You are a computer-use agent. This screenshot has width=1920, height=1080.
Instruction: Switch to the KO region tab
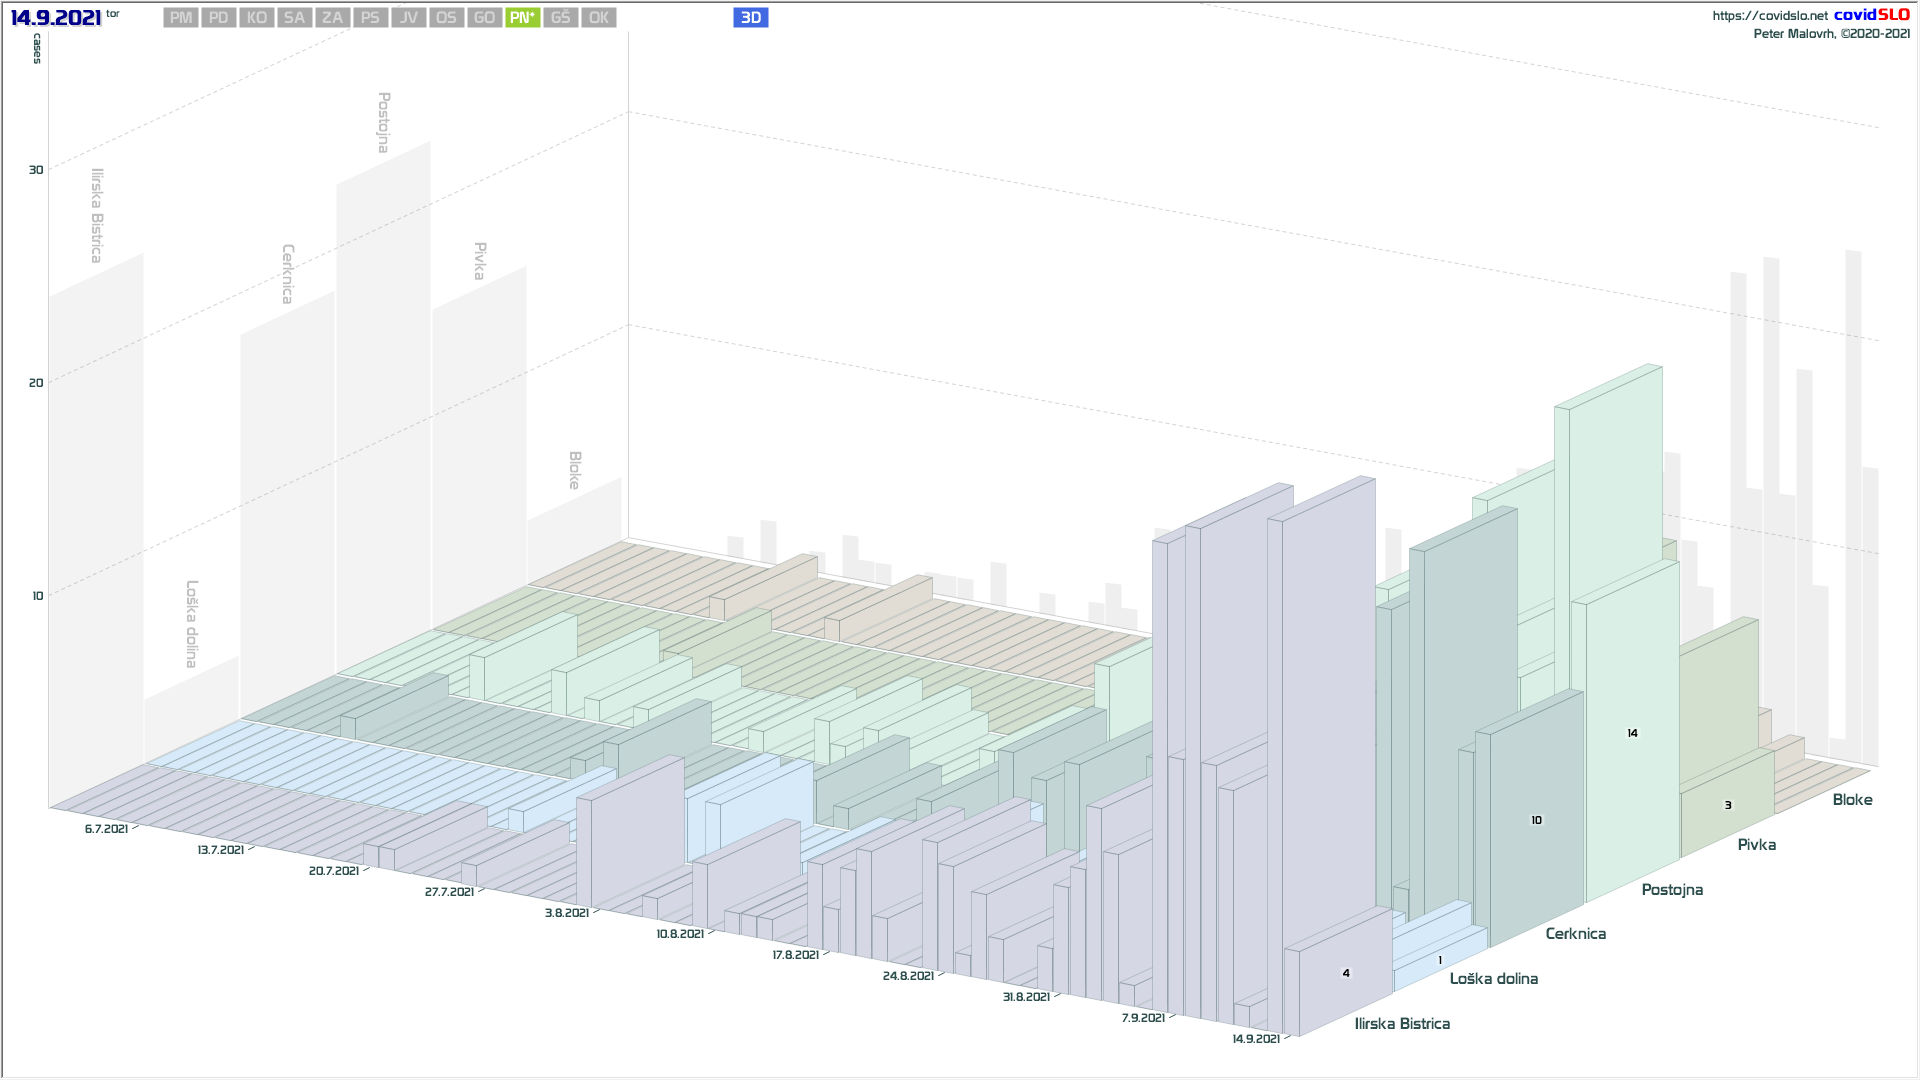click(x=256, y=18)
